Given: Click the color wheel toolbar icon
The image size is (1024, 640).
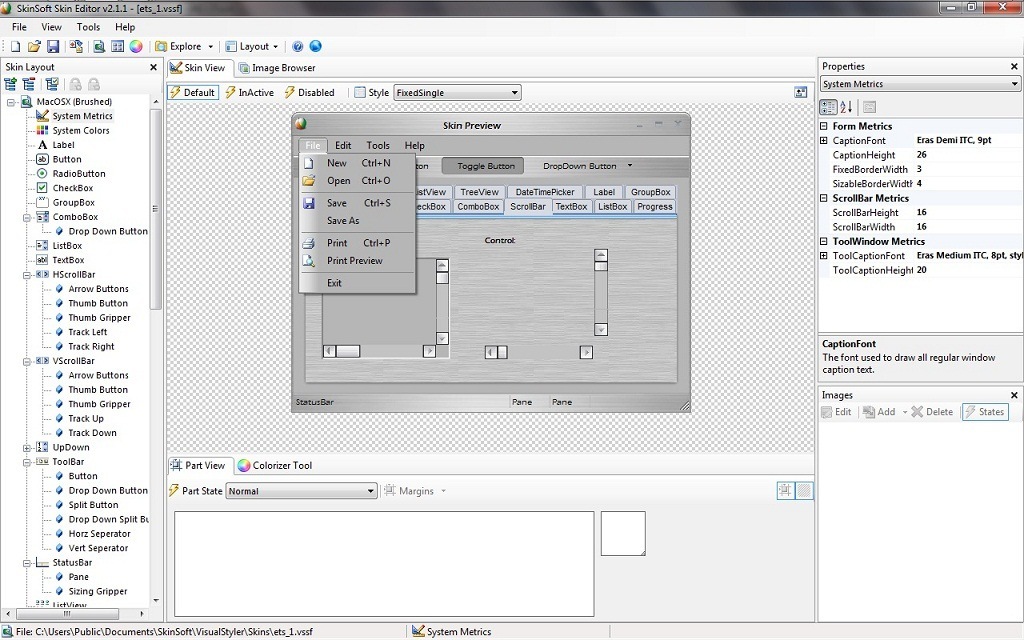Looking at the screenshot, I should (136, 46).
